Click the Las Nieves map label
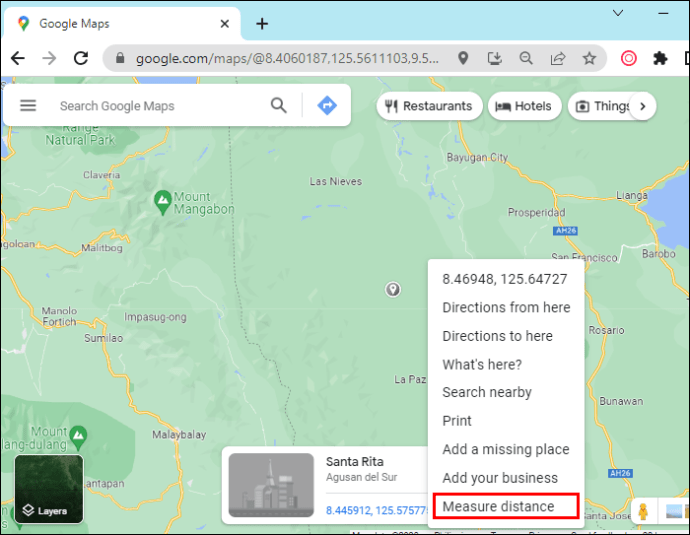This screenshot has height=535, width=690. click(x=336, y=181)
